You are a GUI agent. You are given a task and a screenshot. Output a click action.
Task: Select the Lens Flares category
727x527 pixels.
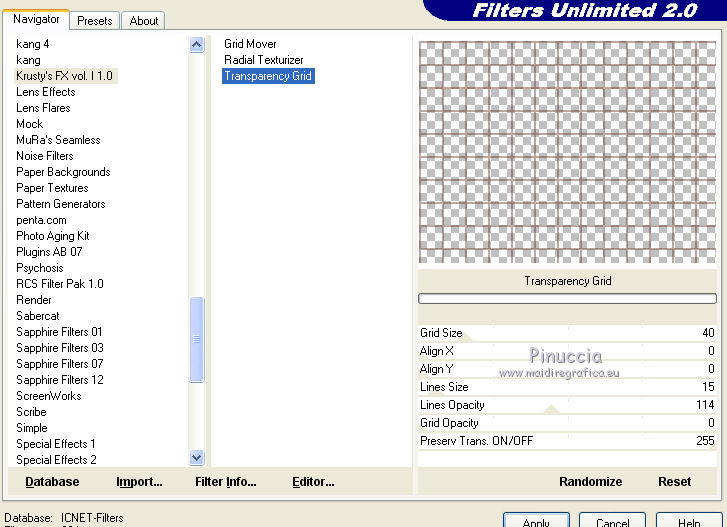tap(43, 108)
